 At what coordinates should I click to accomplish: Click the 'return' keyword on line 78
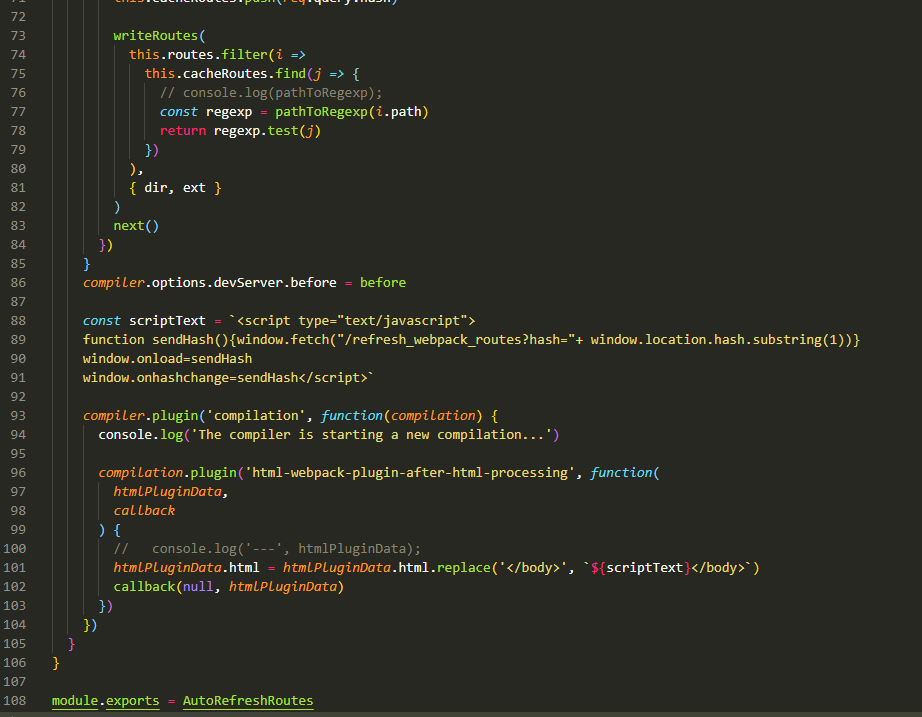point(183,131)
